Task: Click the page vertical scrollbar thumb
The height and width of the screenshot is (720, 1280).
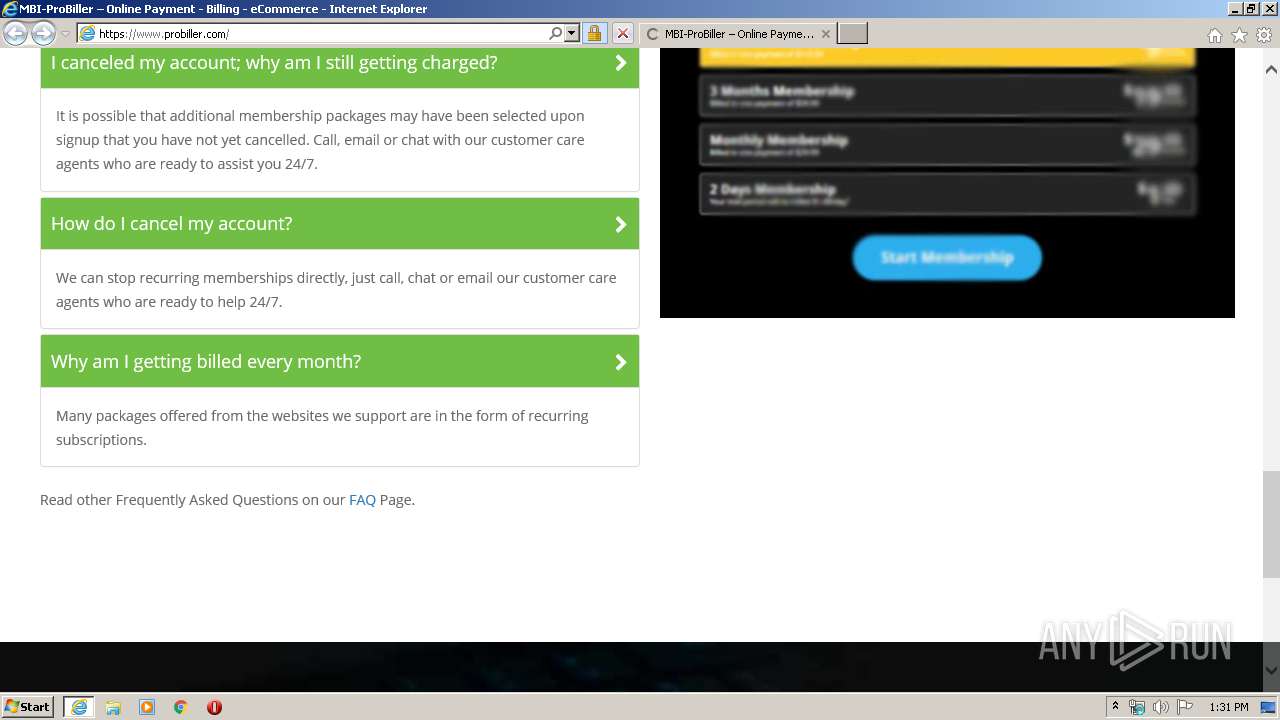Action: click(1271, 524)
